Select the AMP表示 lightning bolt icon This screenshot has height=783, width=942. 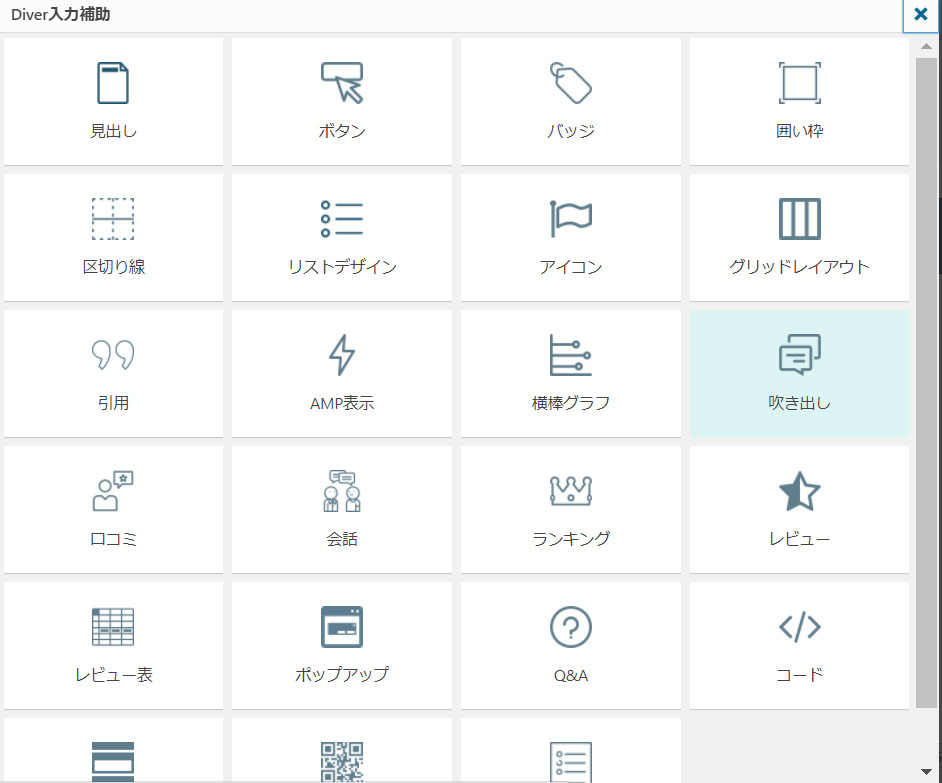342,356
